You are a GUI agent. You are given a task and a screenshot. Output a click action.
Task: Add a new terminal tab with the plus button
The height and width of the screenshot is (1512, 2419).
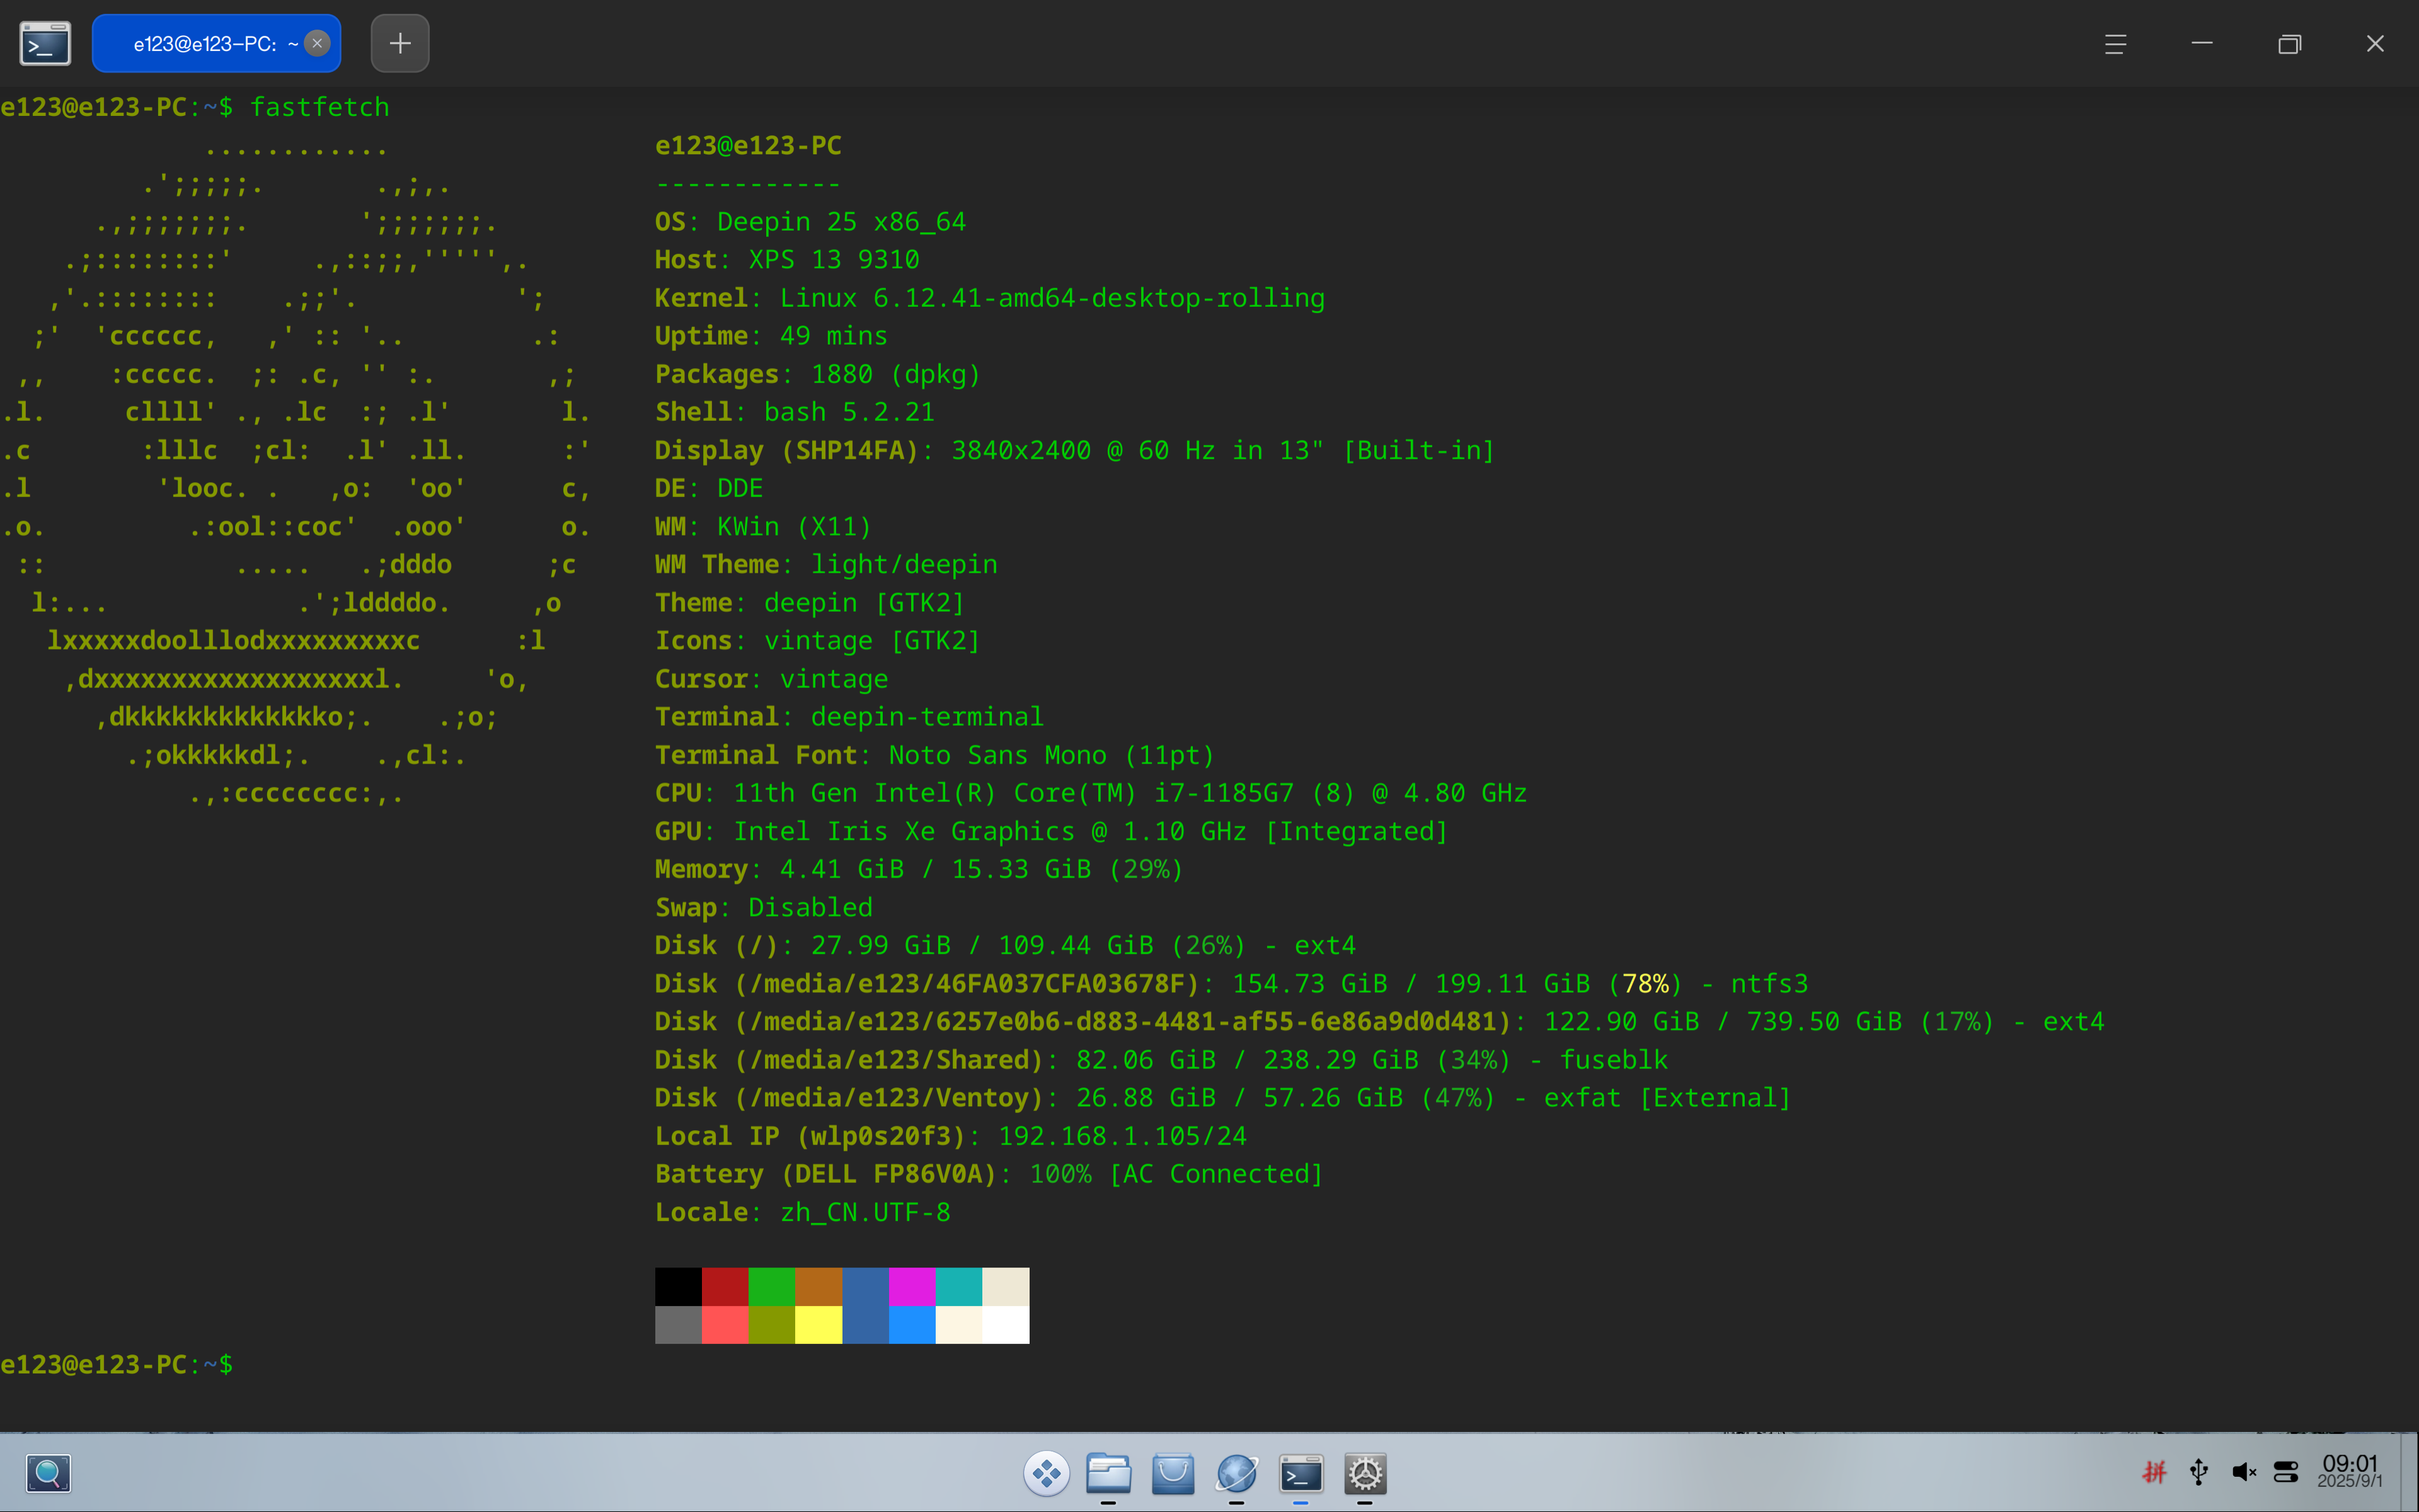[400, 43]
